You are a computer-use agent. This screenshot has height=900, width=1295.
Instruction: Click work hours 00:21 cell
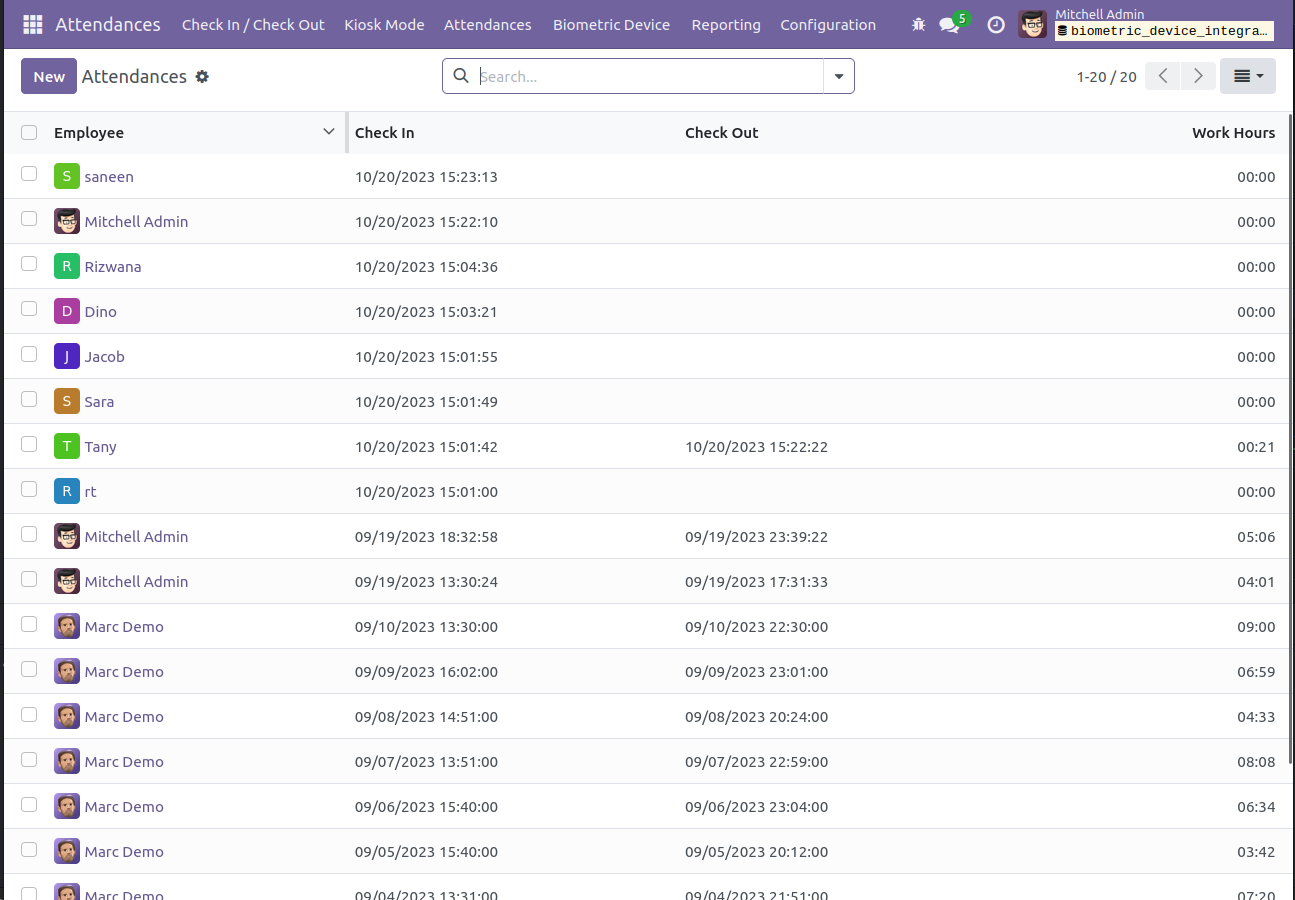coord(1256,447)
